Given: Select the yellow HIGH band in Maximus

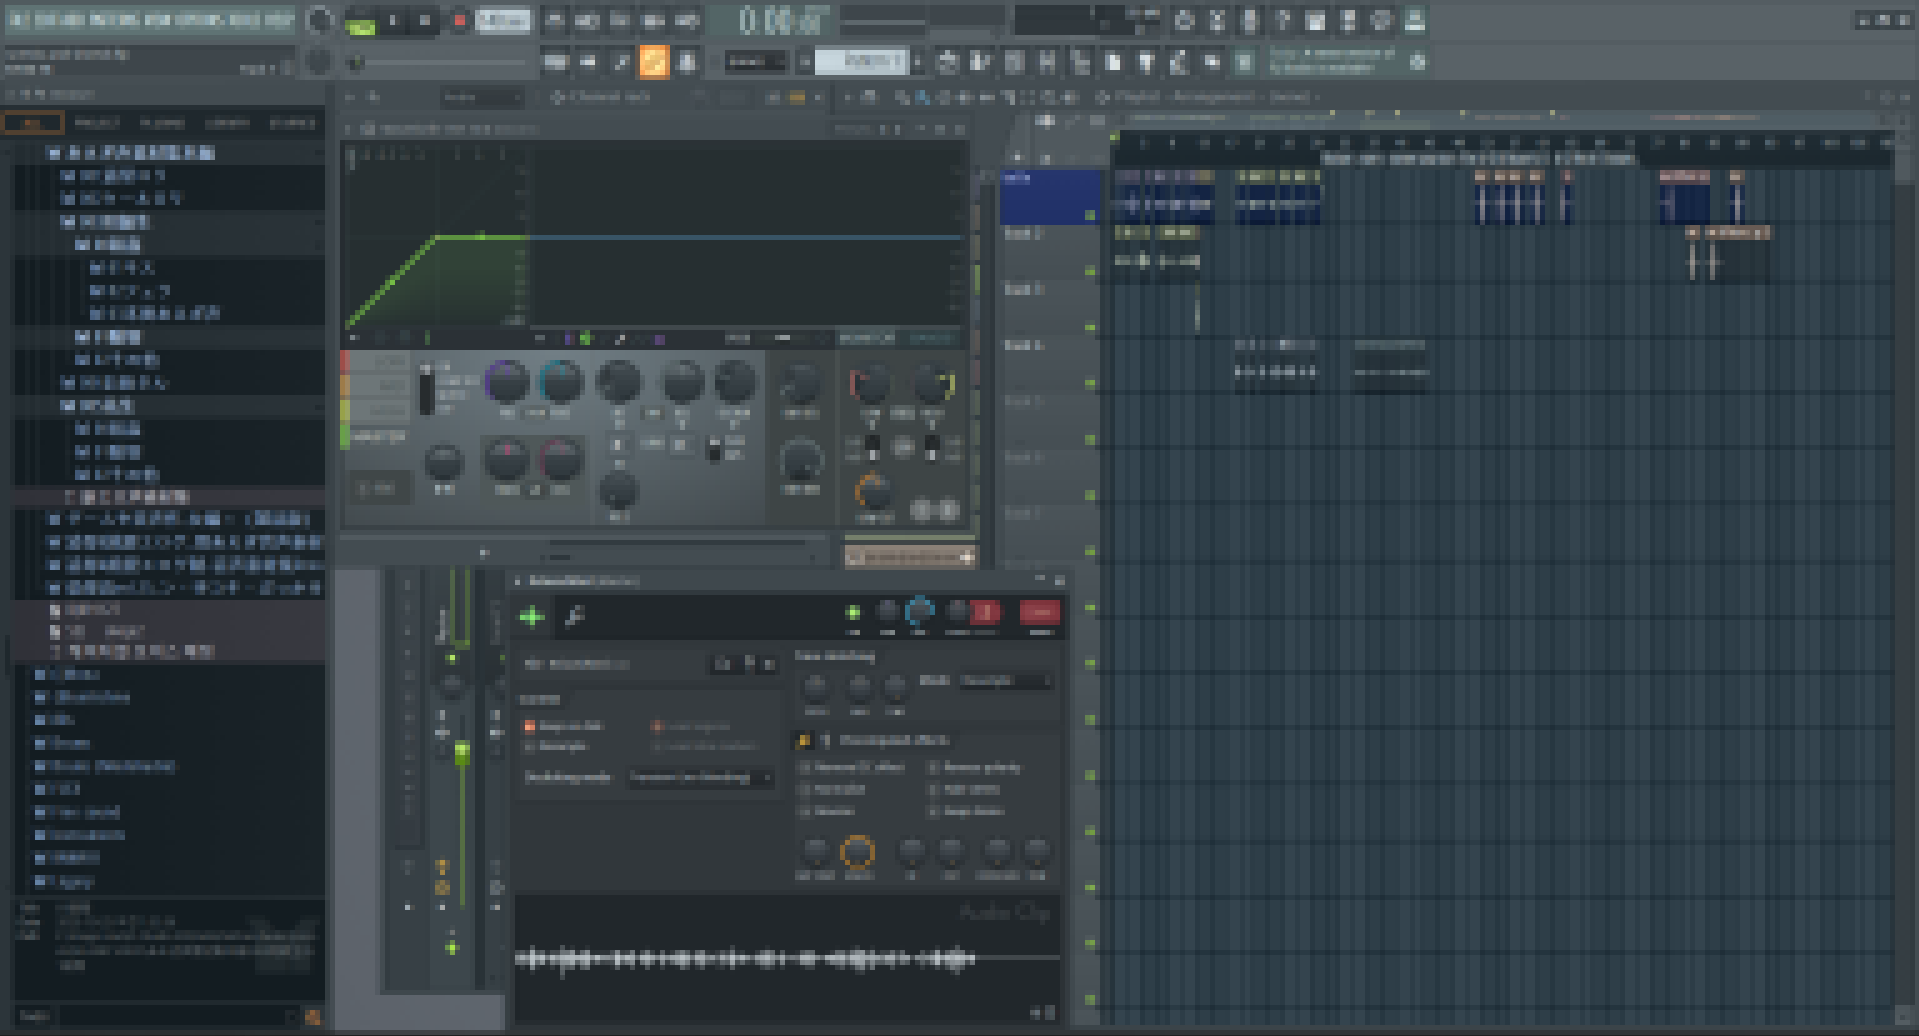Looking at the screenshot, I should click(374, 411).
